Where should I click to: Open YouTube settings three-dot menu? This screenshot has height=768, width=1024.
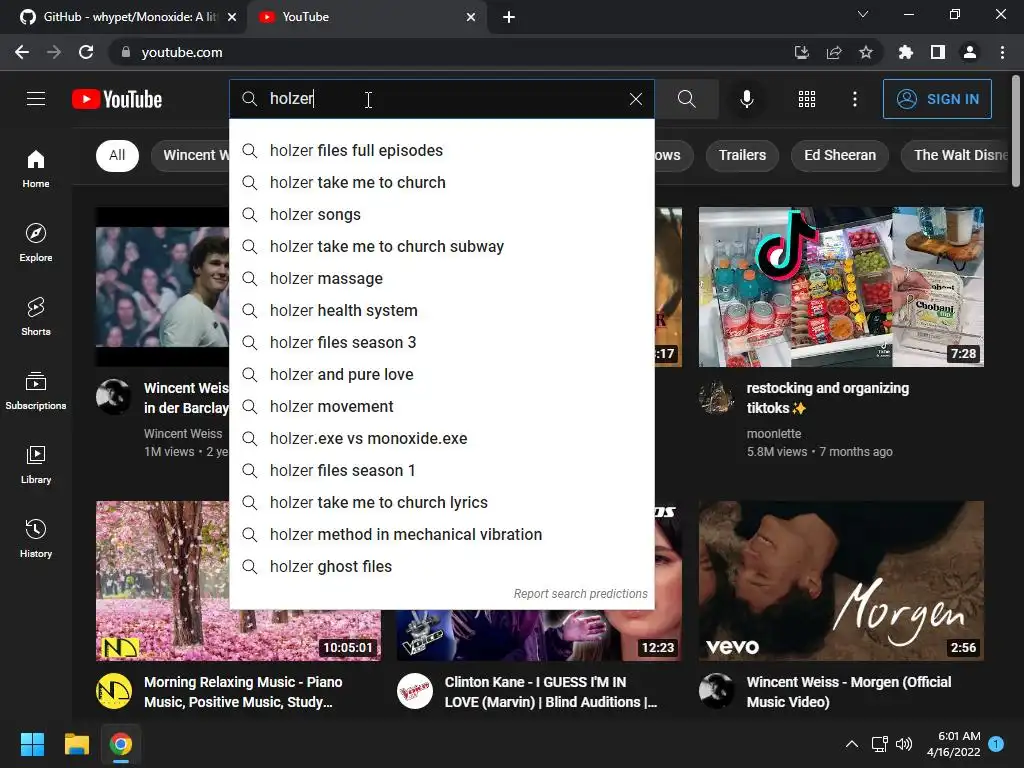click(855, 99)
